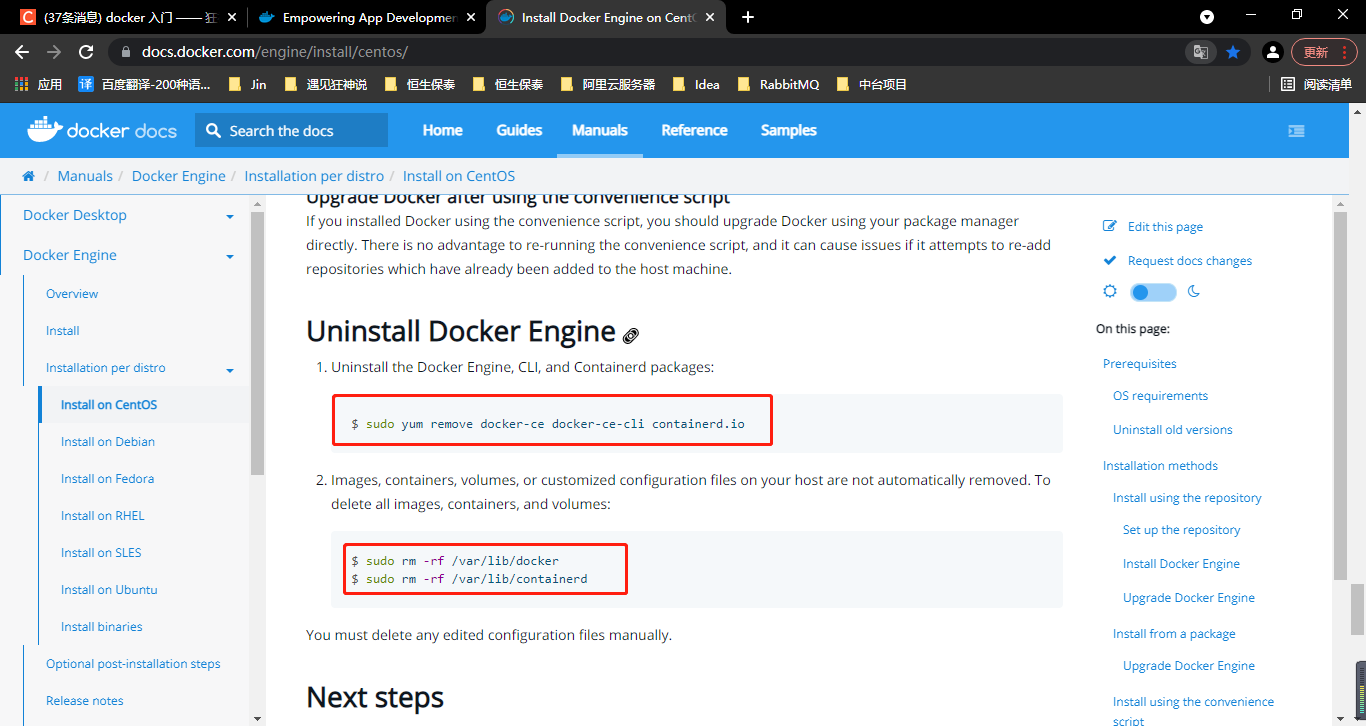Click the sidebar scrollbar thumb
Image resolution: width=1366 pixels, height=726 pixels.
tap(257, 343)
